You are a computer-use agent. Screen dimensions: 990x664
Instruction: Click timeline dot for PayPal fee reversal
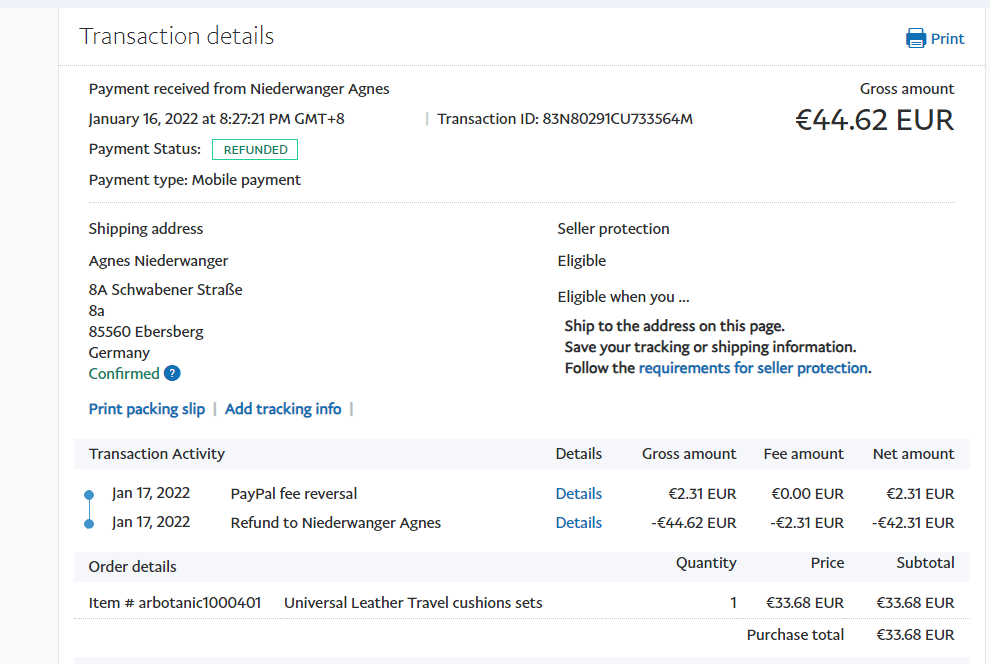[89, 495]
